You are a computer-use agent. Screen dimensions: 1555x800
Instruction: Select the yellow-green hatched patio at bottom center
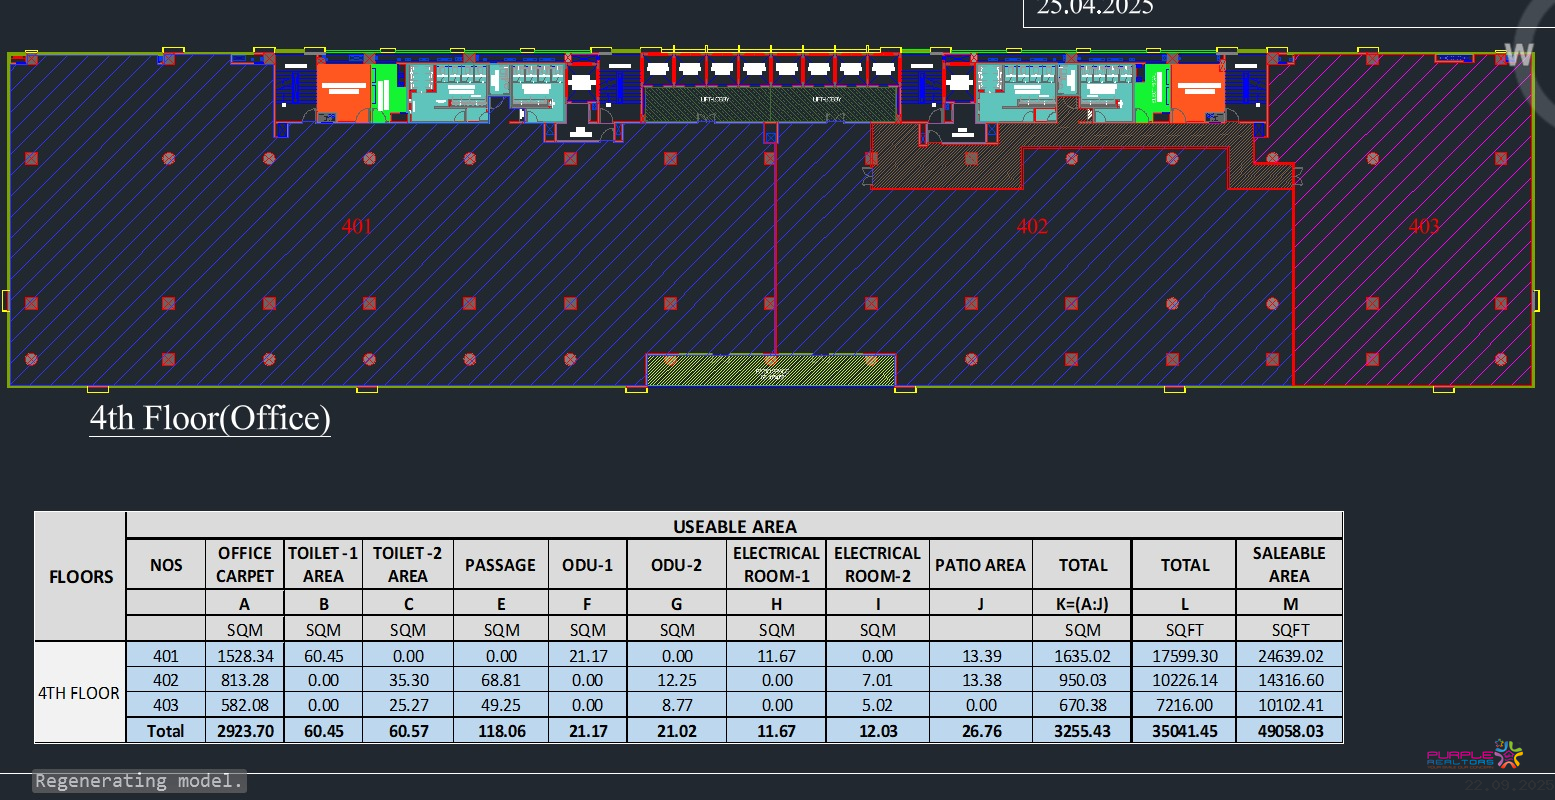(x=770, y=372)
